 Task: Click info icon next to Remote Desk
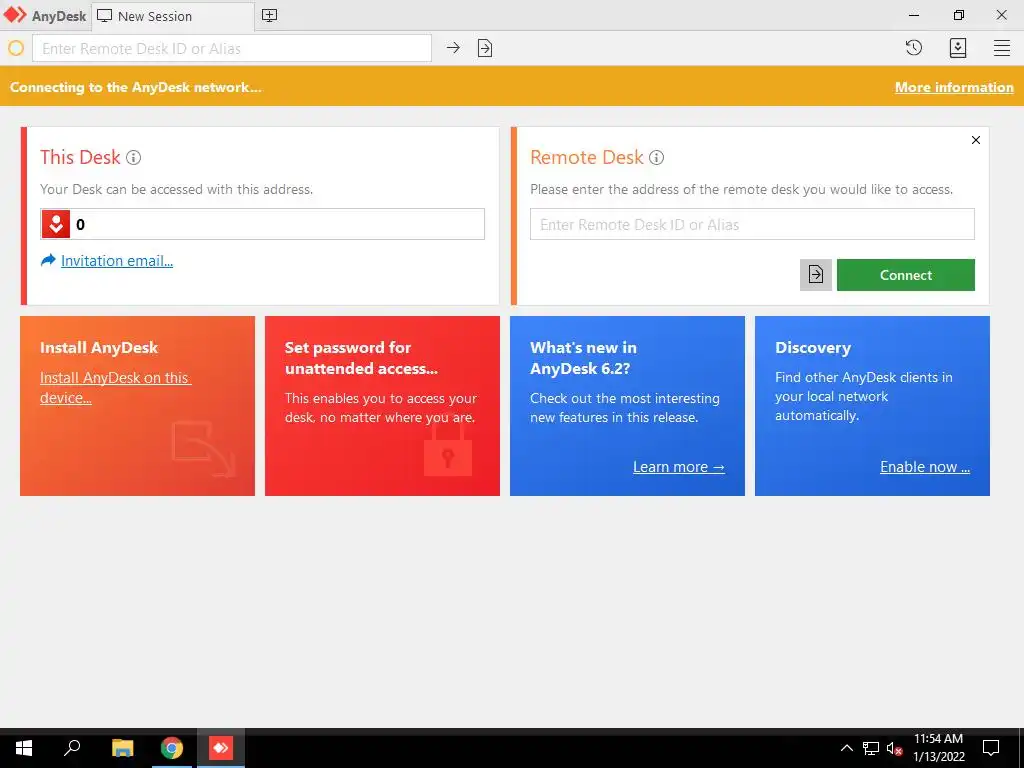click(656, 157)
